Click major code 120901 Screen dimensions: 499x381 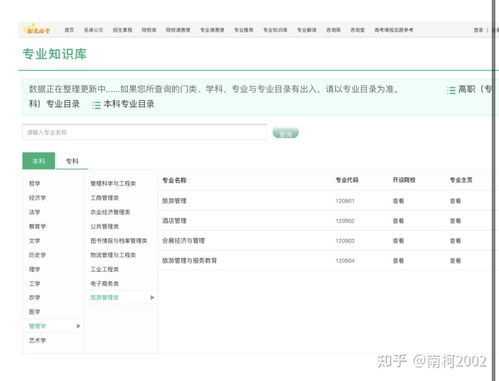(x=345, y=201)
